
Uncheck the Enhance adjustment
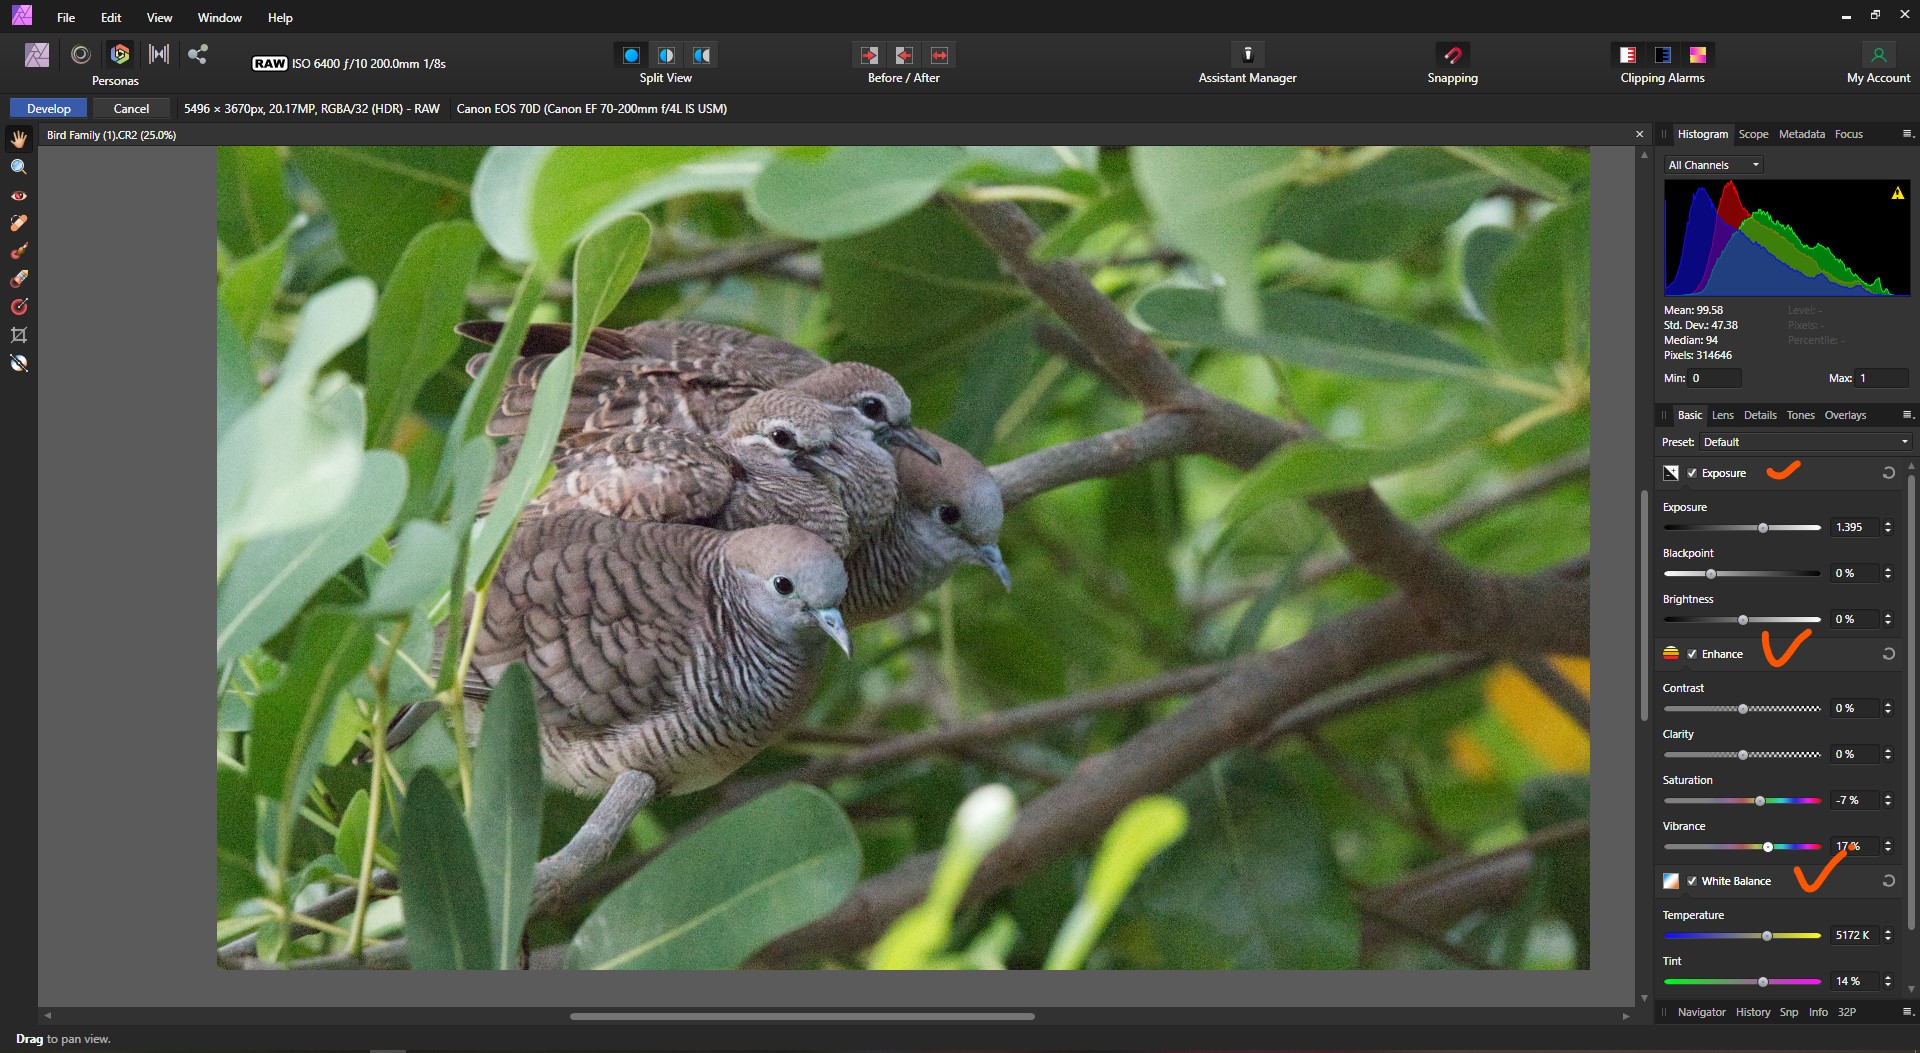[1692, 654]
